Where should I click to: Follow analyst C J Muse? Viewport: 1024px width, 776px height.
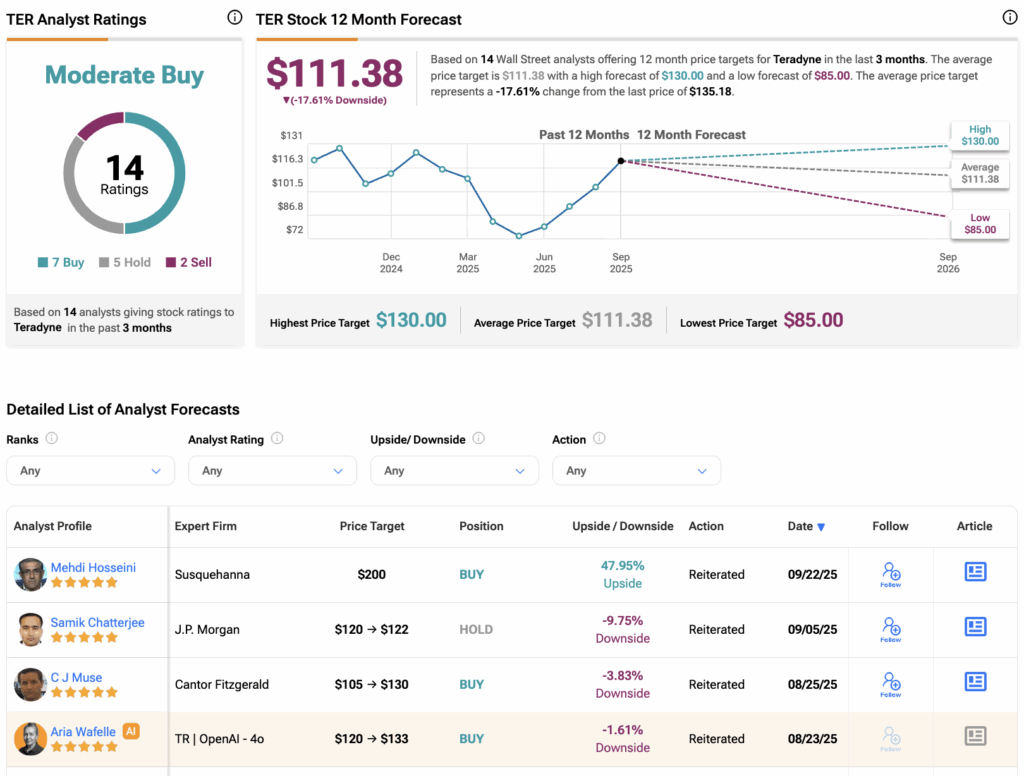891,684
